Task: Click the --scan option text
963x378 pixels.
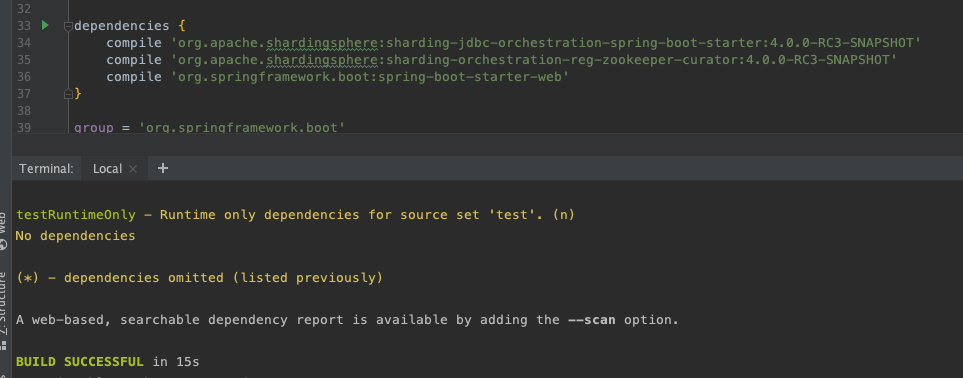Action: coord(591,320)
